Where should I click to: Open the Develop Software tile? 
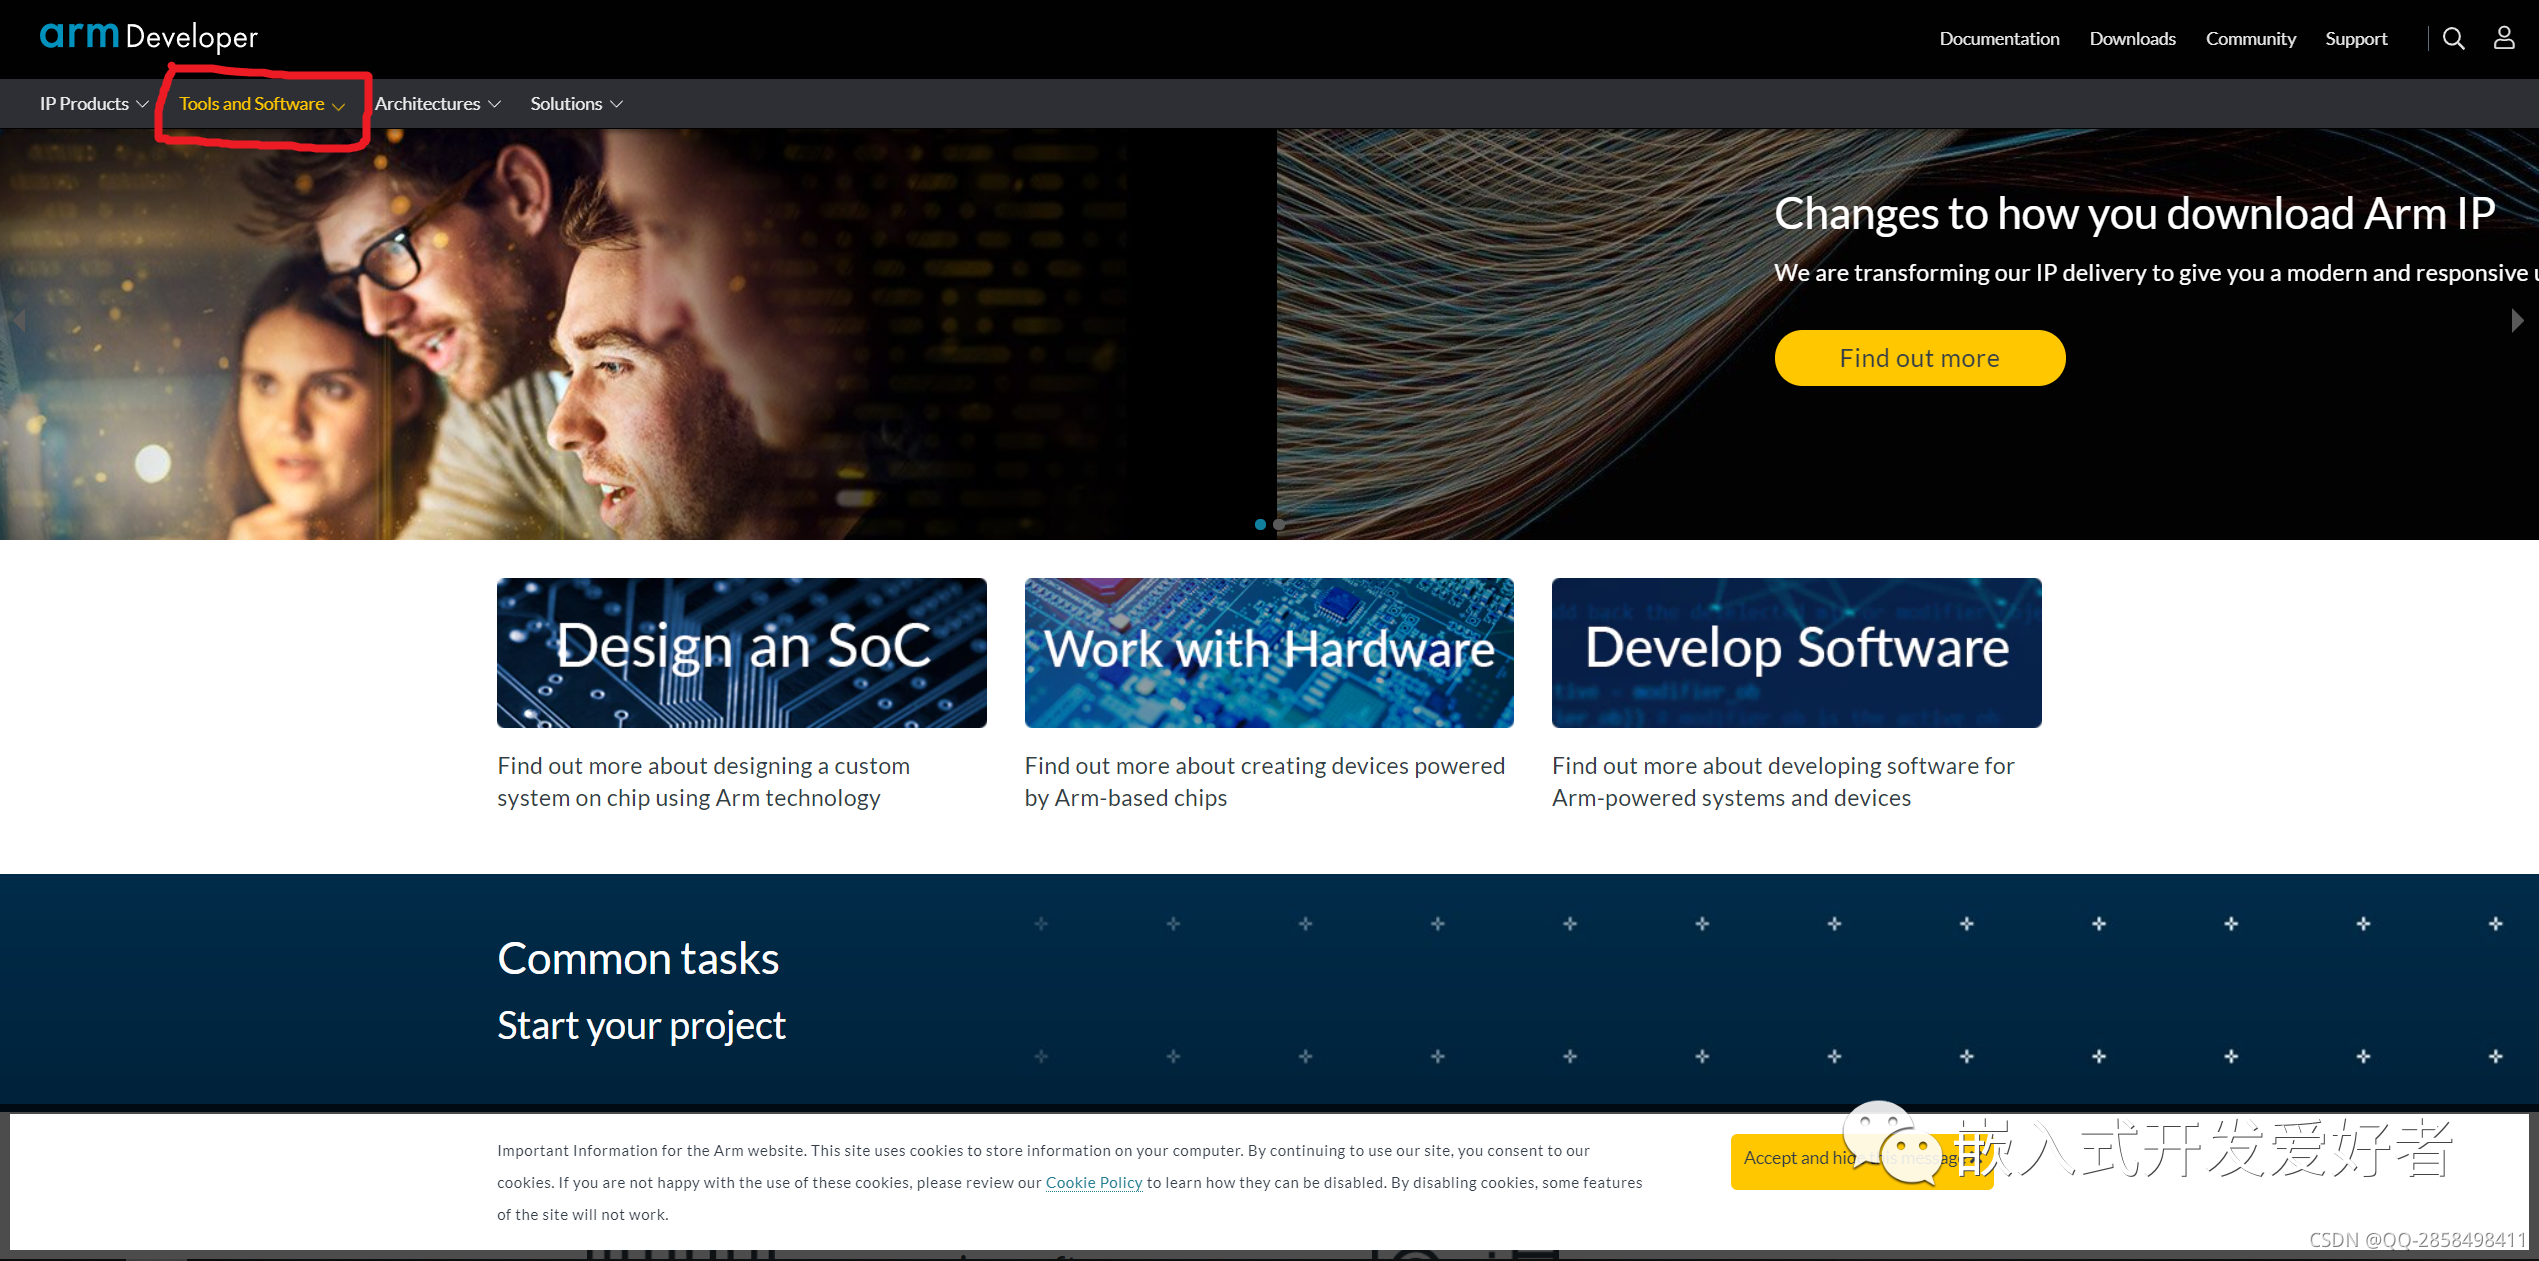[1796, 652]
